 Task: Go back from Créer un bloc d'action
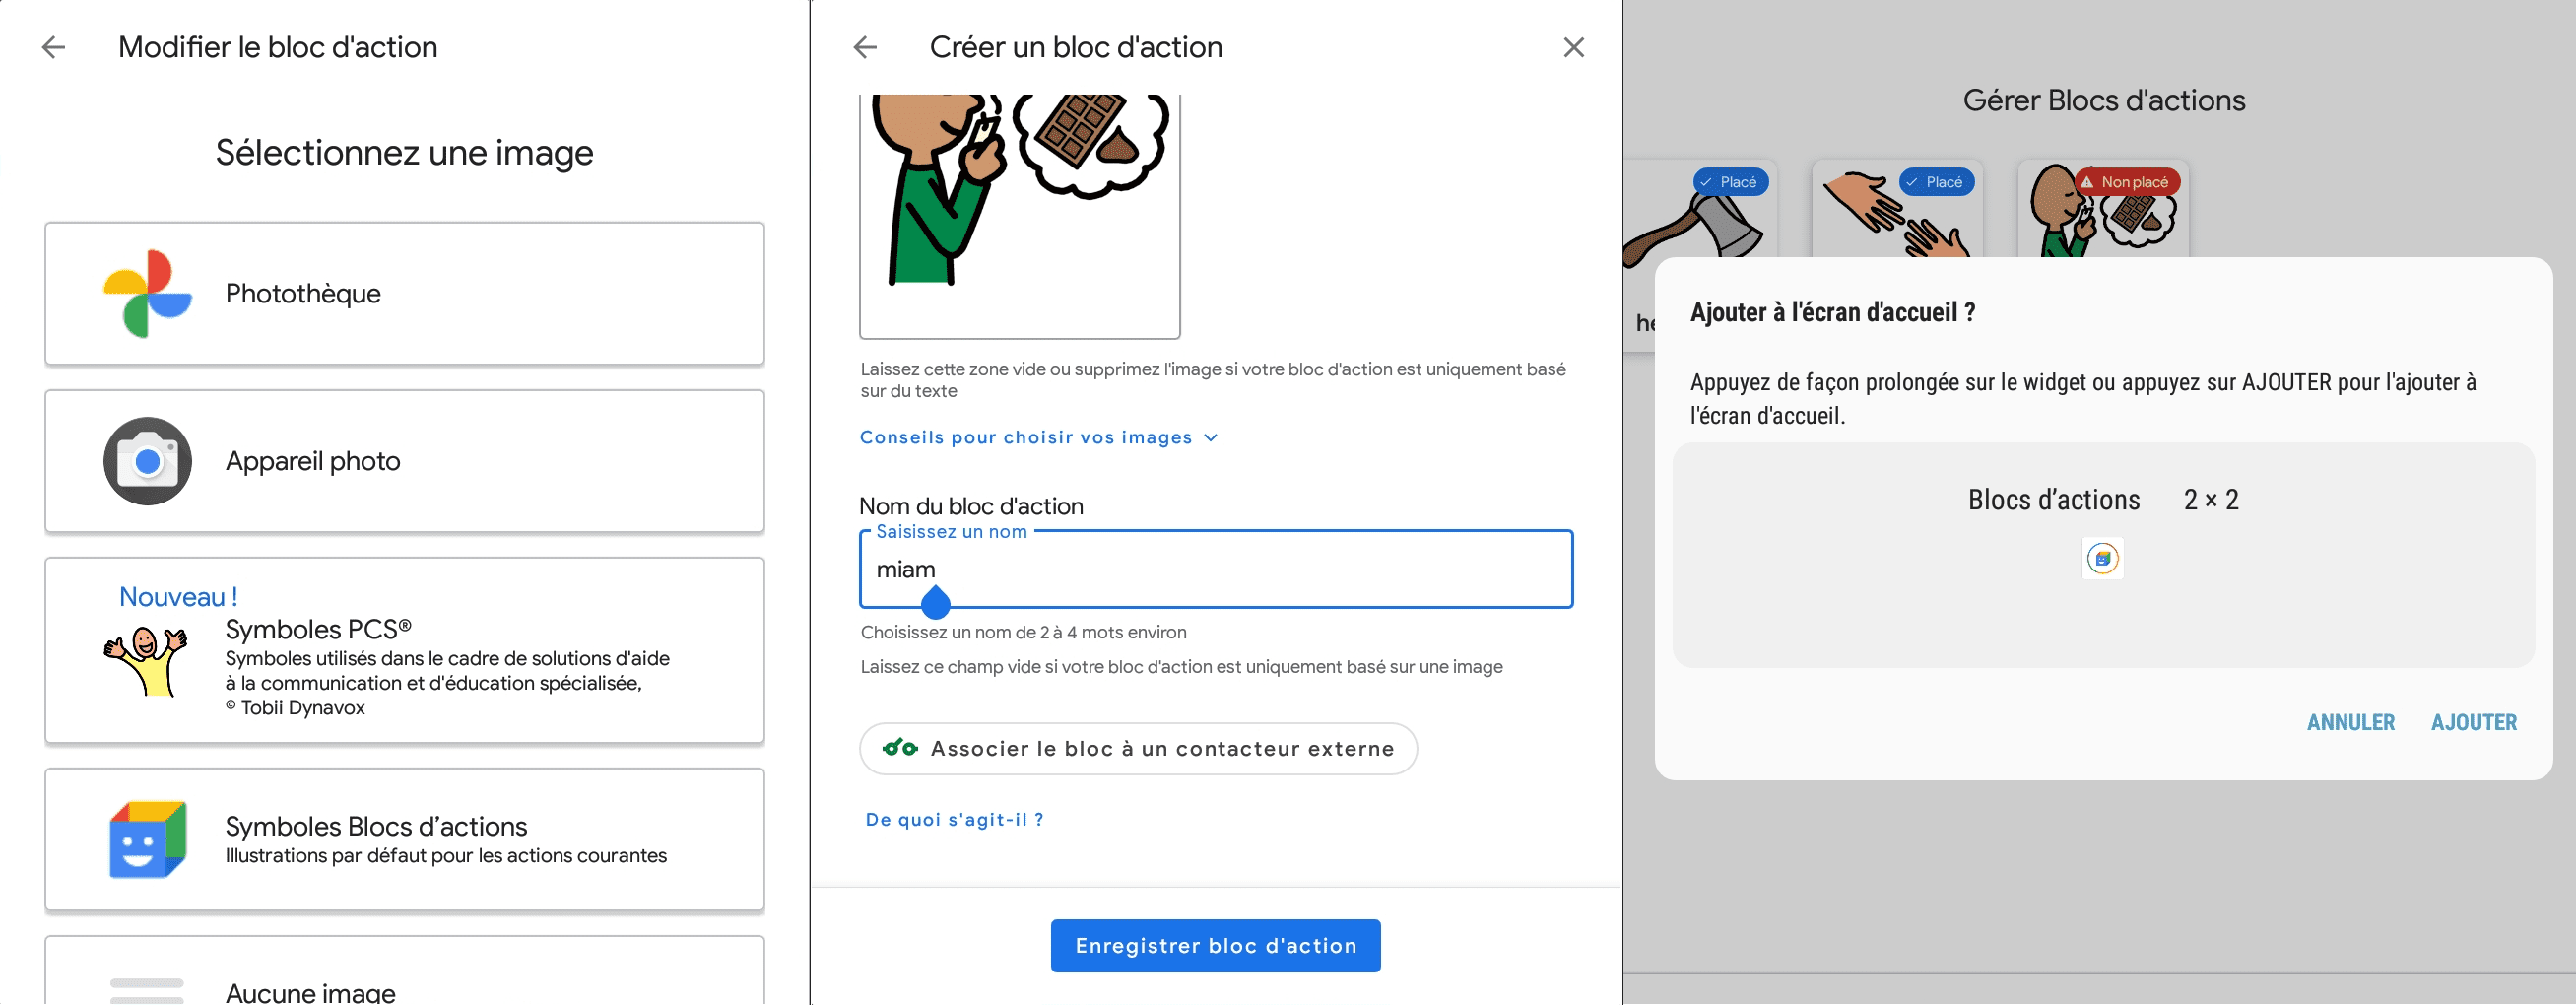point(865,47)
